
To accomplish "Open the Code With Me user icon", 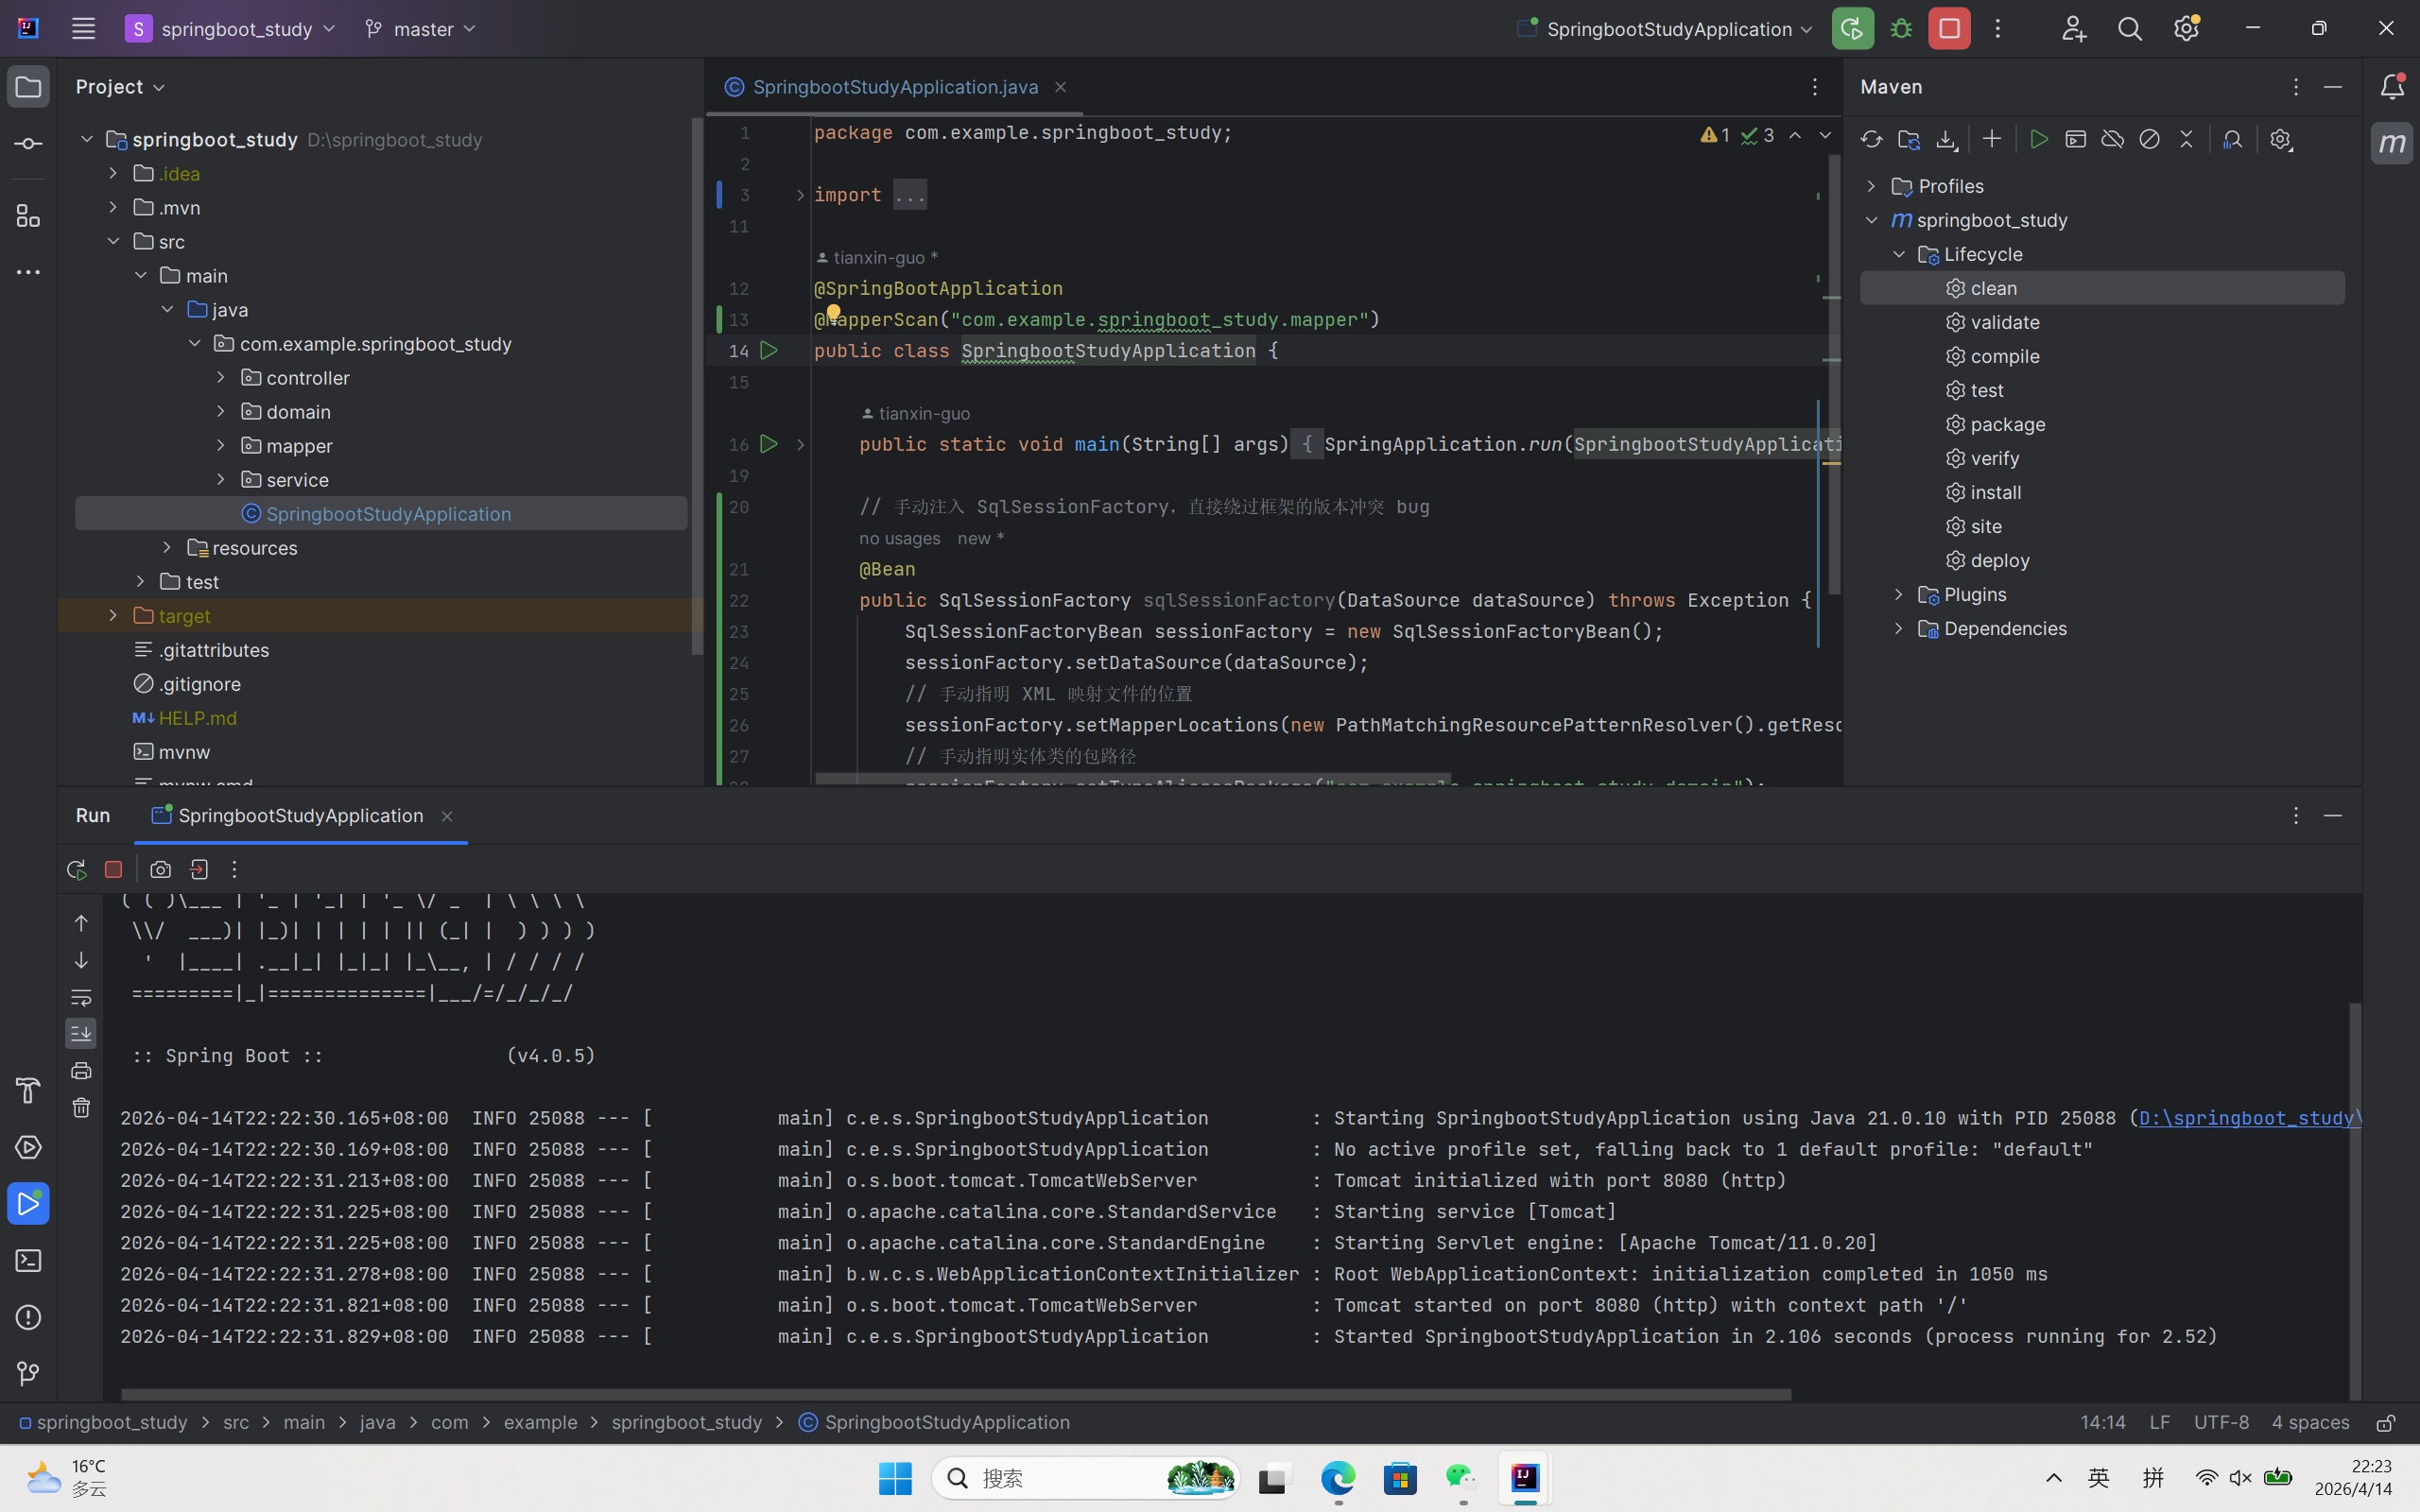I will [2073, 29].
